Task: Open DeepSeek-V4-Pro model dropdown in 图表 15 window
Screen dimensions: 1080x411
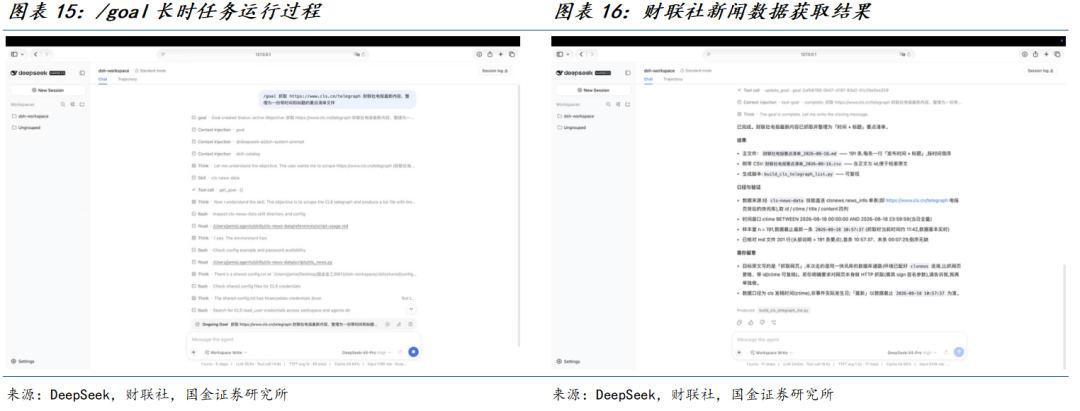Action: [x=365, y=352]
